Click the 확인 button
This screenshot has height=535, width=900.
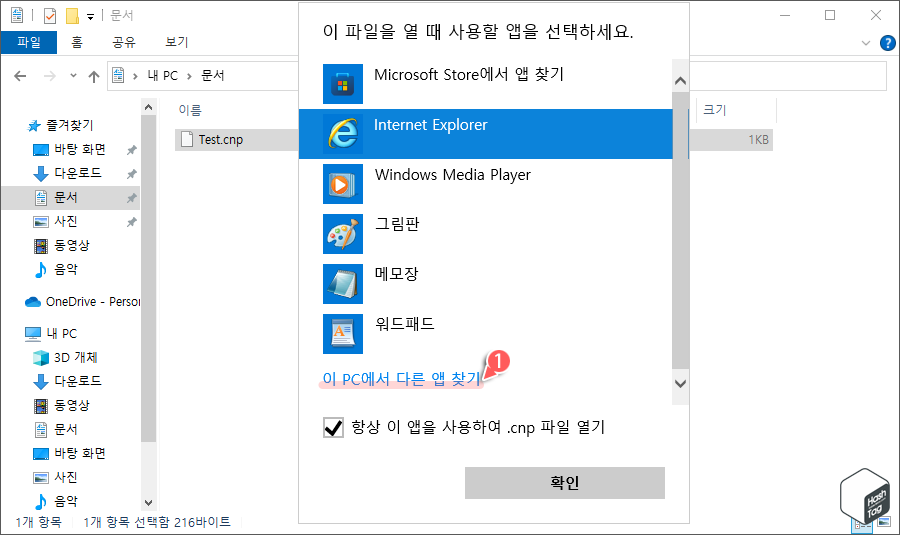pyautogui.click(x=565, y=483)
